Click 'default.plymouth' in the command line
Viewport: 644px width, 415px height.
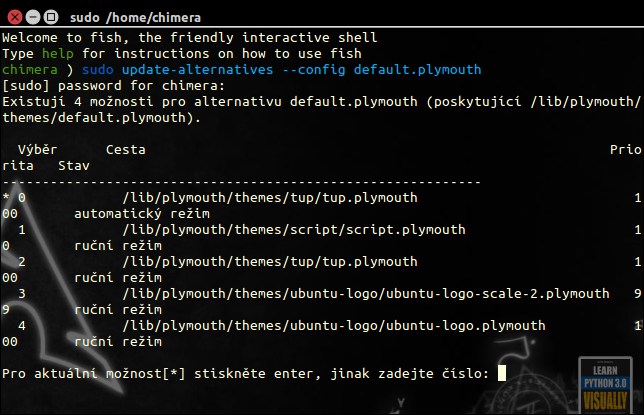(x=417, y=70)
